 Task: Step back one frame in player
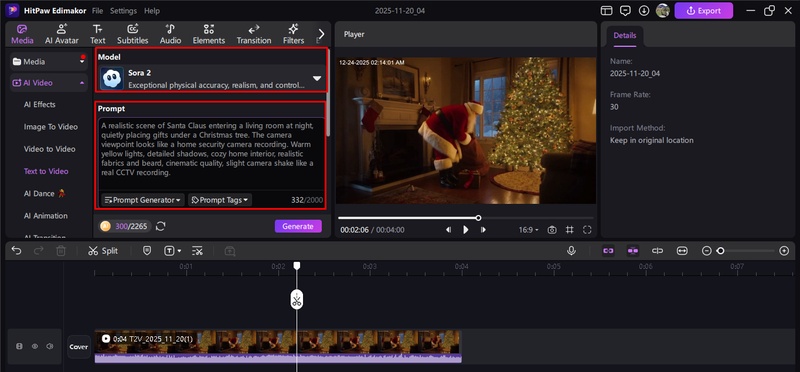[x=448, y=230]
